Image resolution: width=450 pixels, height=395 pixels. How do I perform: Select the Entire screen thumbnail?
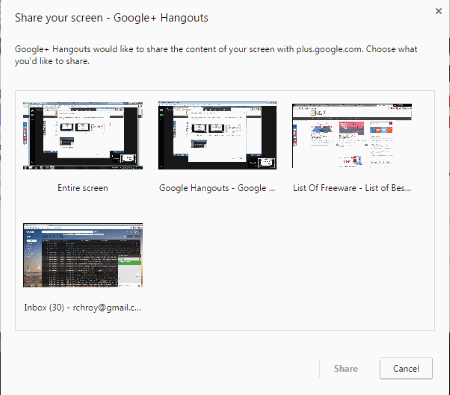[83, 136]
